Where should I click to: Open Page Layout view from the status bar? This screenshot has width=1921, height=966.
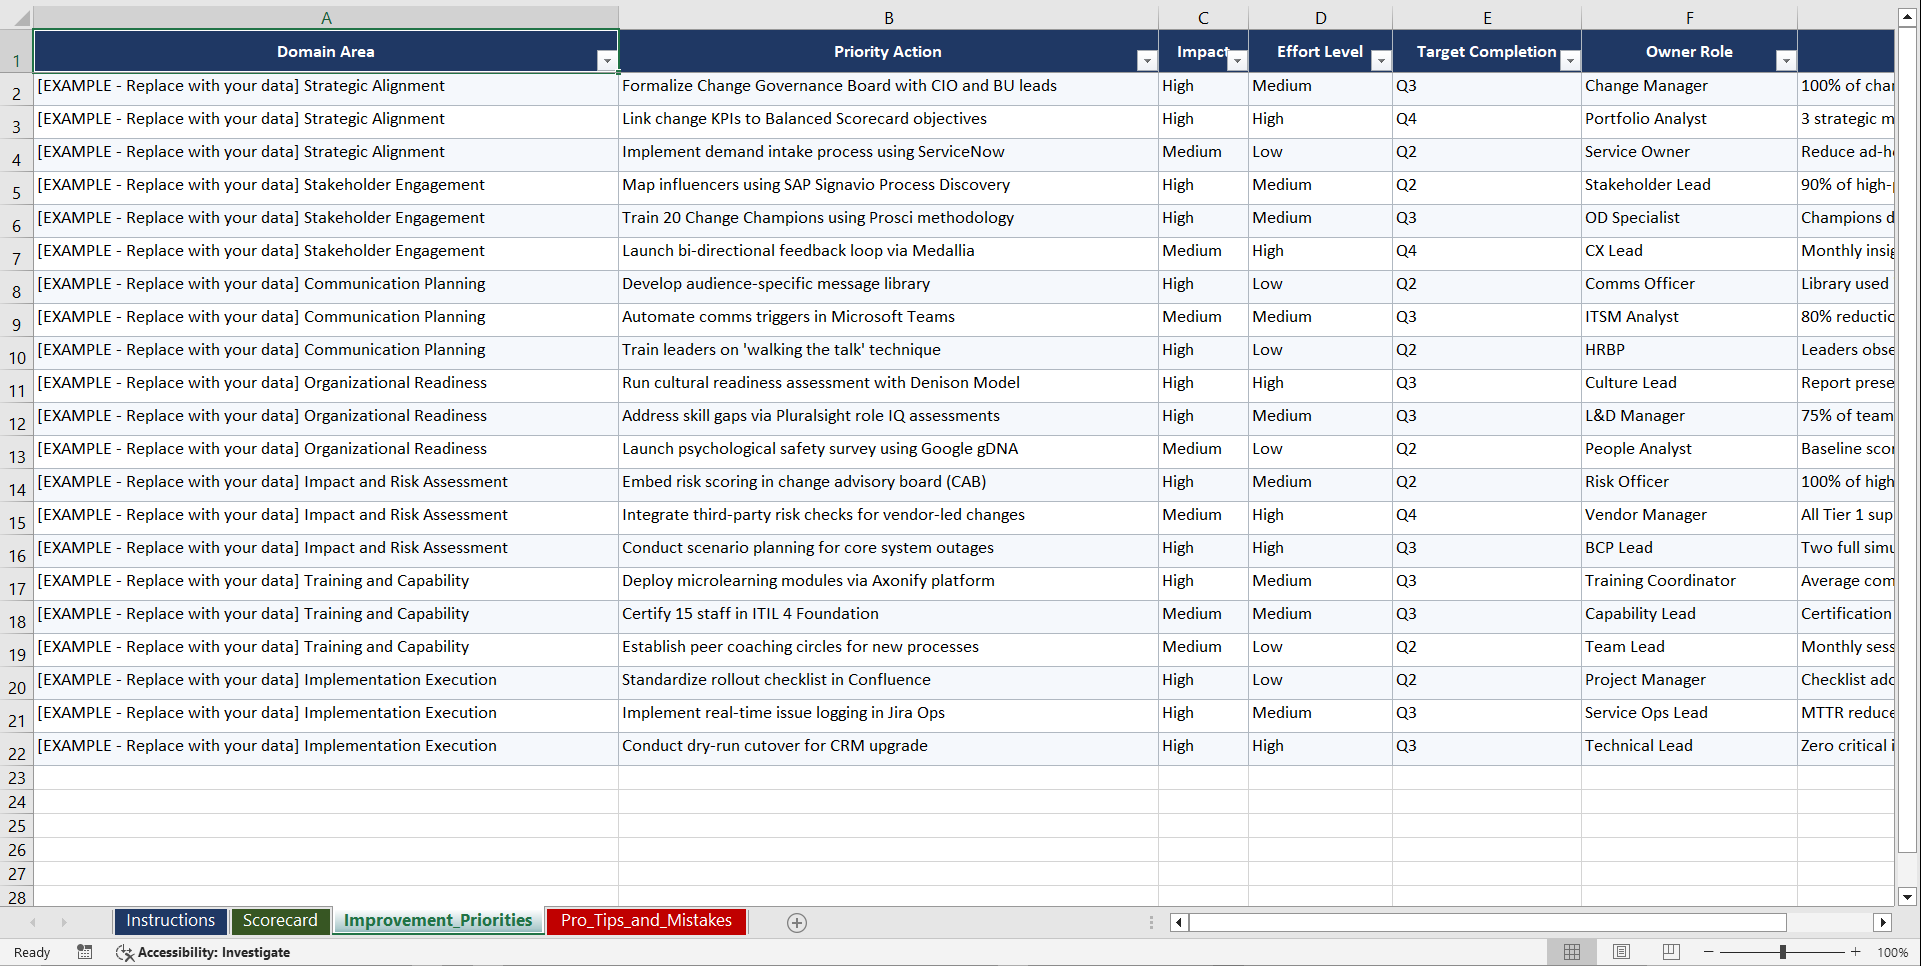pos(1621,952)
